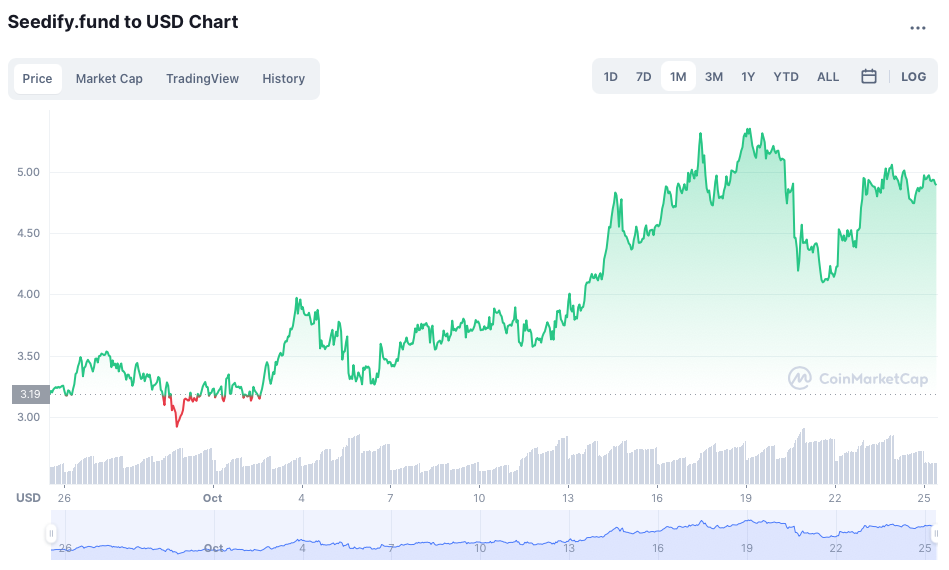Click the navigator mini chart line at 16
The width and height of the screenshot is (949, 570).
[x=658, y=531]
